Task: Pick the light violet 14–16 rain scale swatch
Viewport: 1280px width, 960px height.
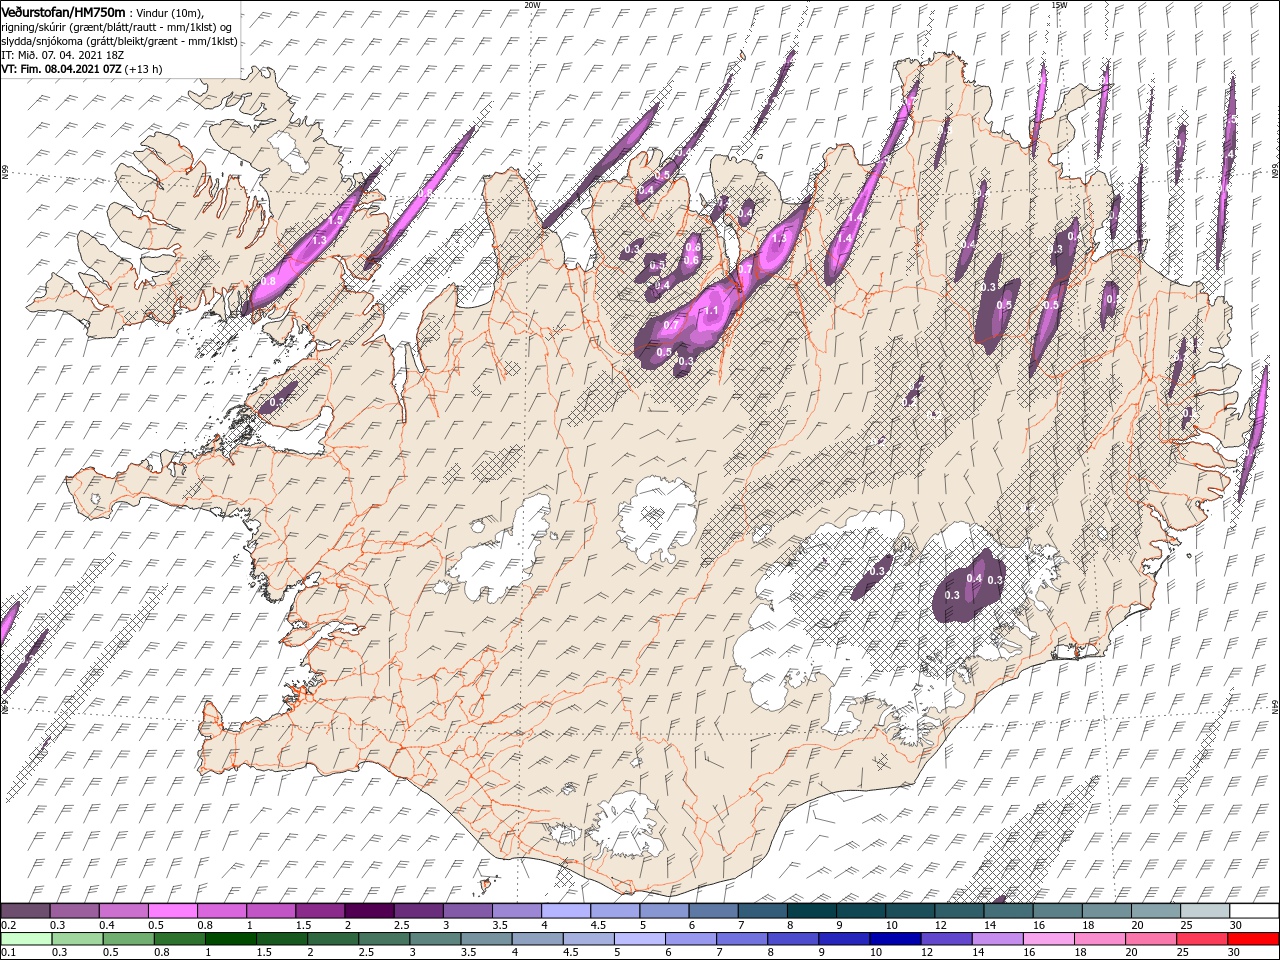Action: coord(996,939)
